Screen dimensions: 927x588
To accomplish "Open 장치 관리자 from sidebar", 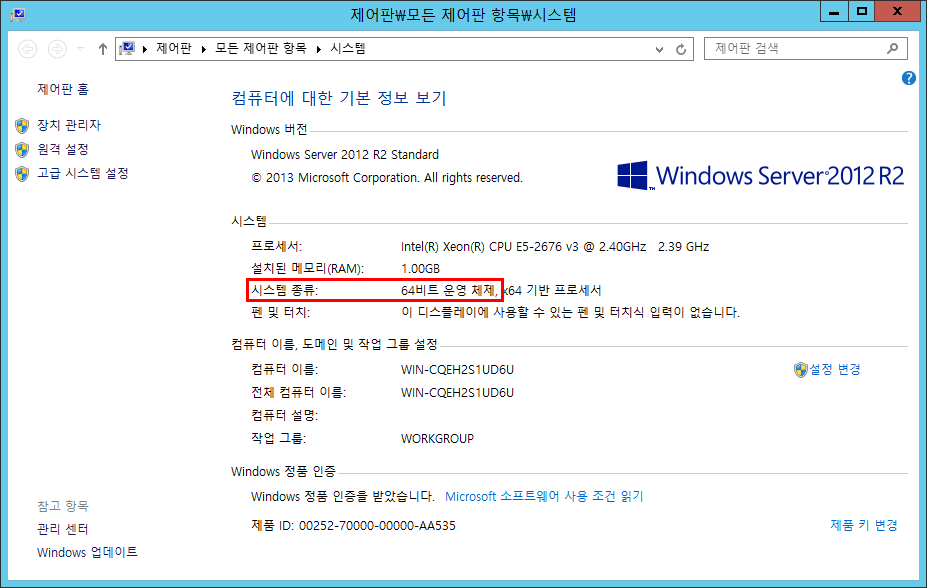I will (x=69, y=125).
